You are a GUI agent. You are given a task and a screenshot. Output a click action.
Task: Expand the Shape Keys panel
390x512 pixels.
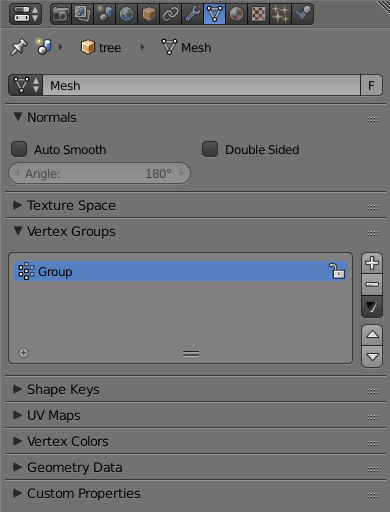click(x=63, y=389)
